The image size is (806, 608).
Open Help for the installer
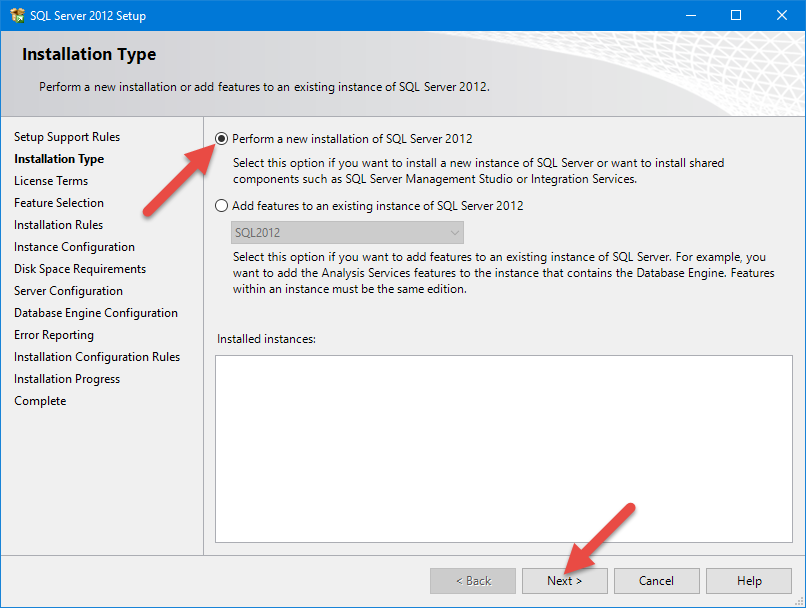point(749,581)
